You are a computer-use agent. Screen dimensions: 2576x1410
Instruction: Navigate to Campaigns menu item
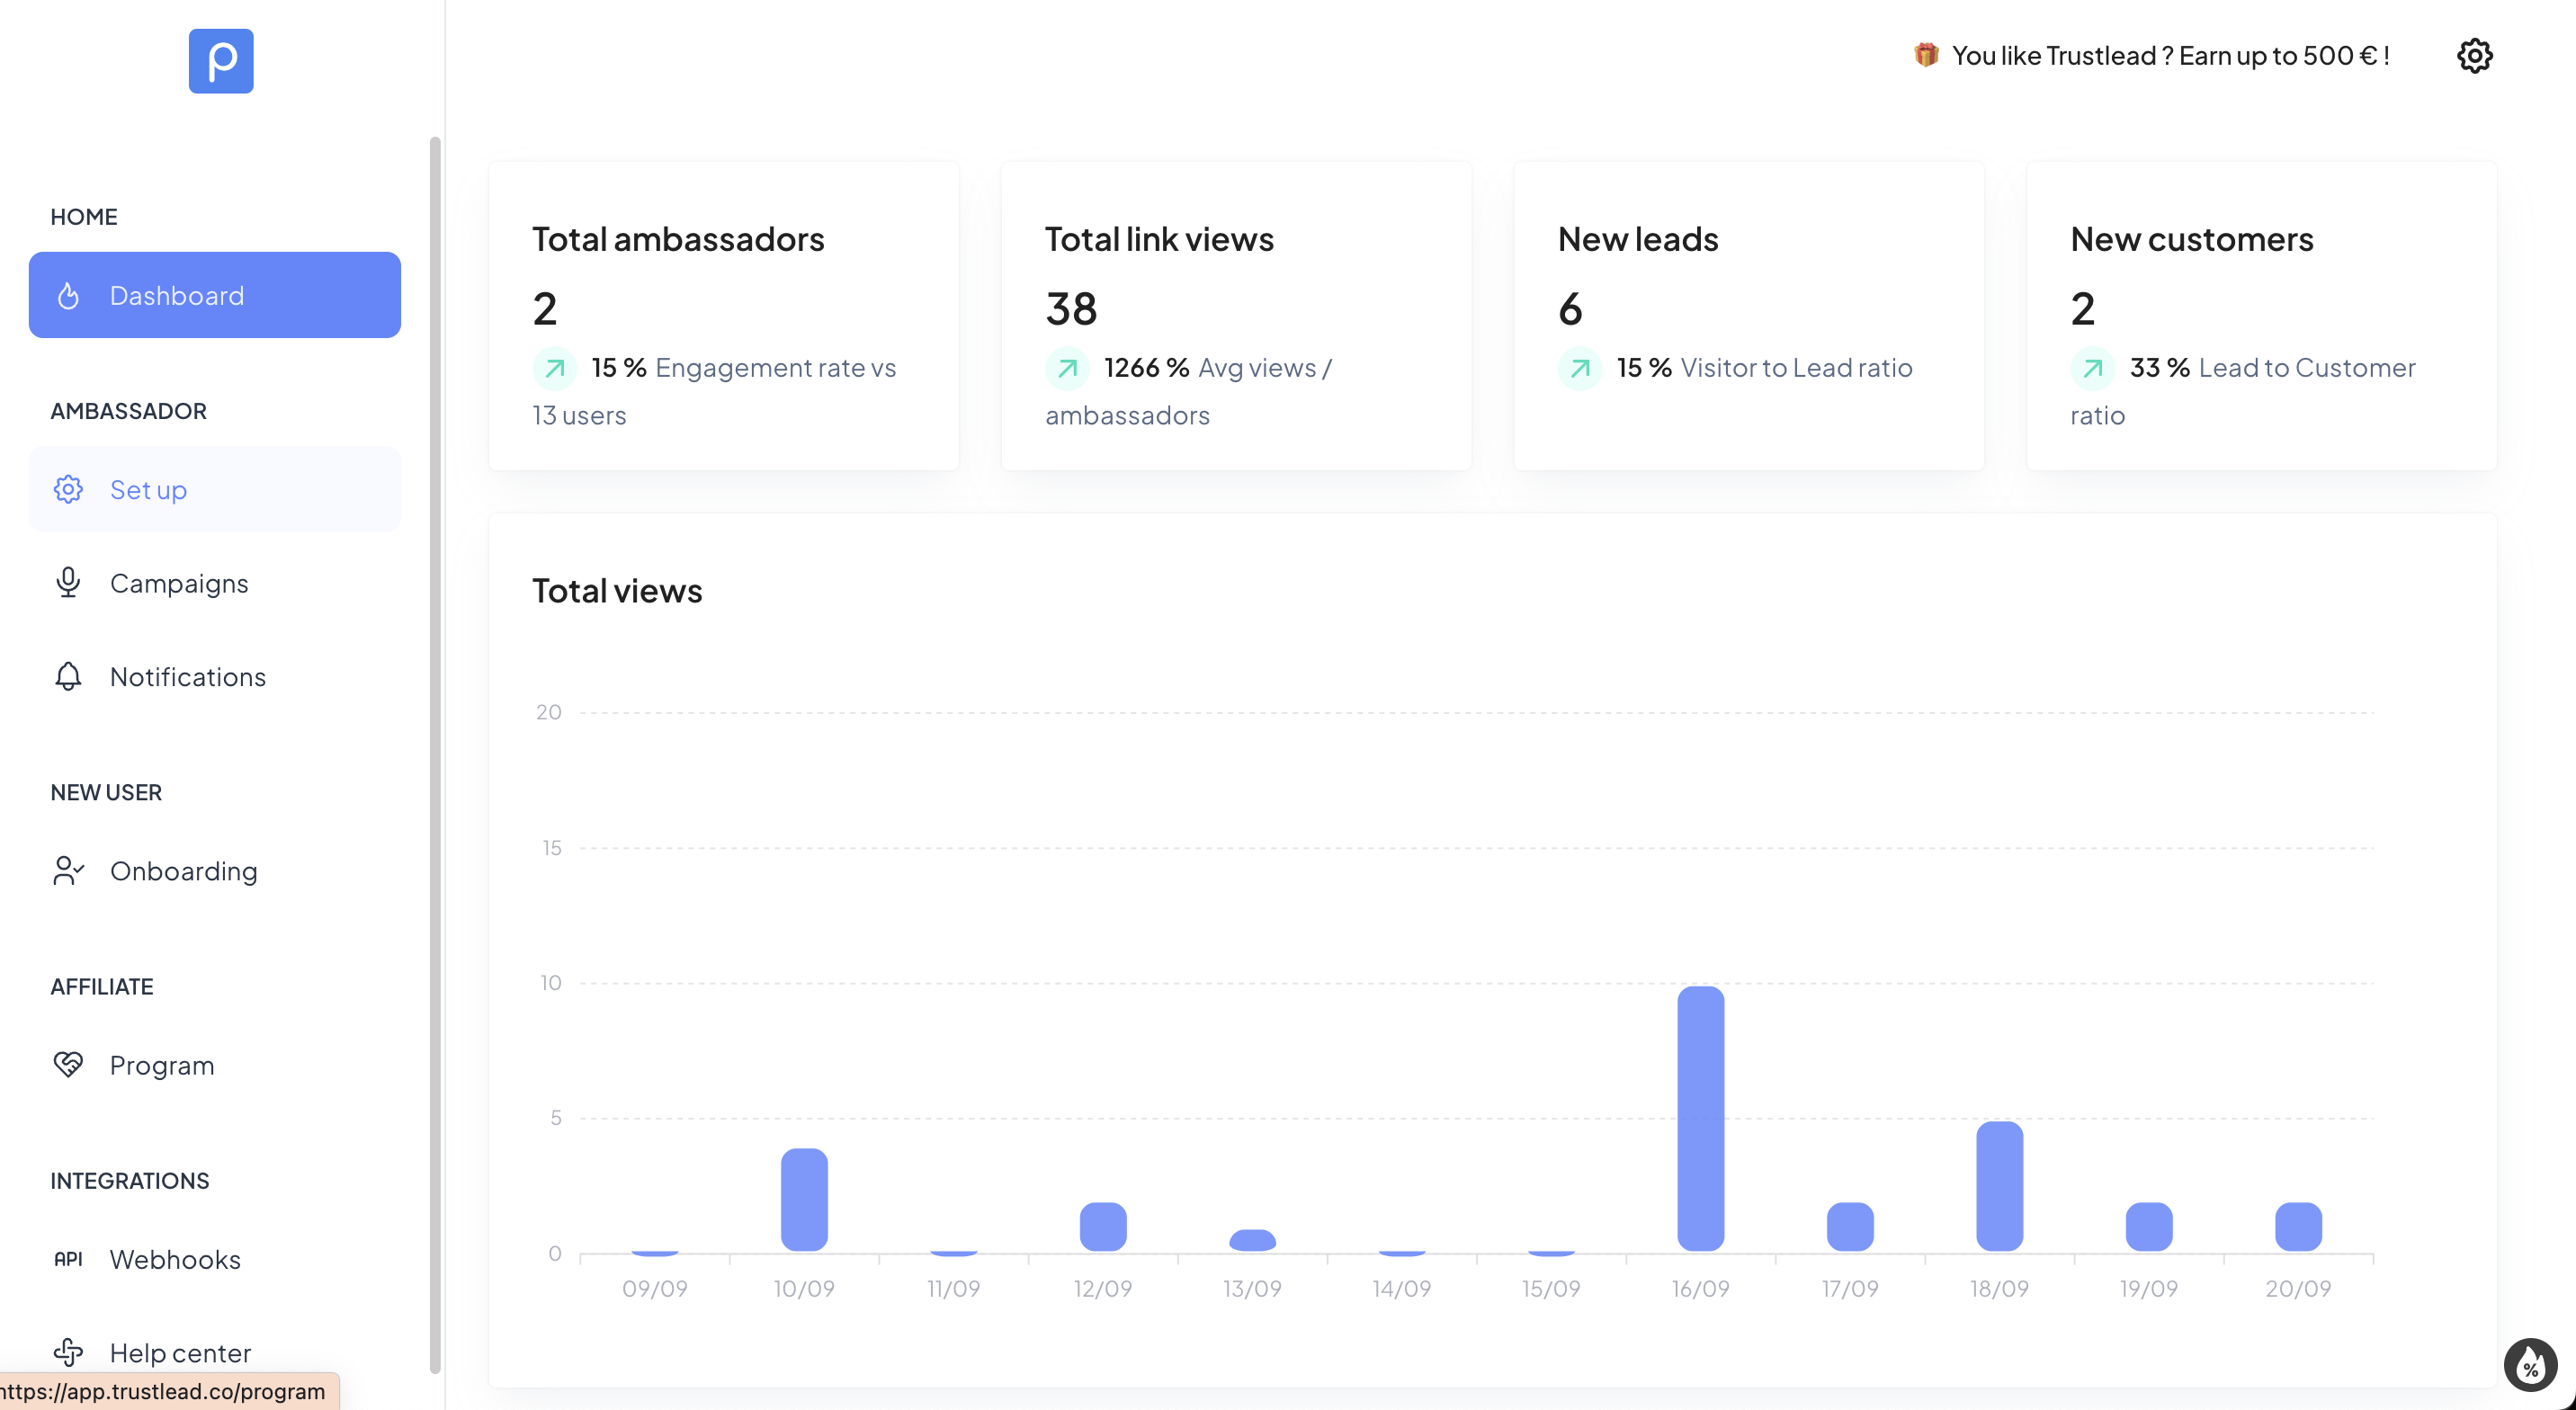click(x=179, y=582)
